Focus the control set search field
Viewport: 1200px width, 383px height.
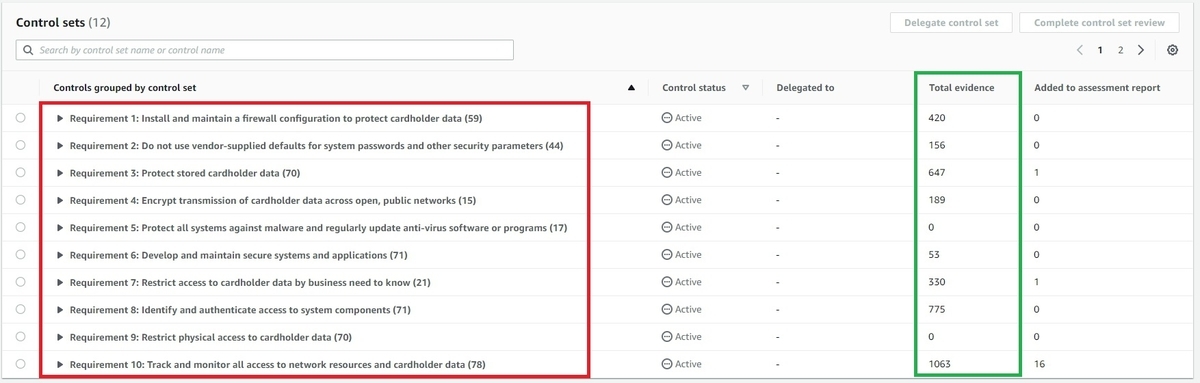click(265, 50)
